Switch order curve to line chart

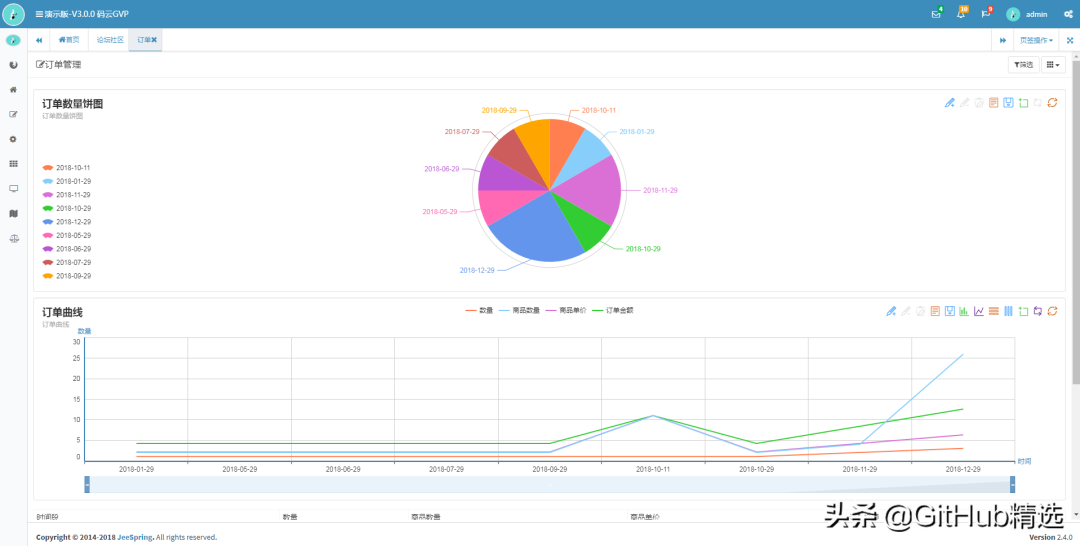(979, 311)
